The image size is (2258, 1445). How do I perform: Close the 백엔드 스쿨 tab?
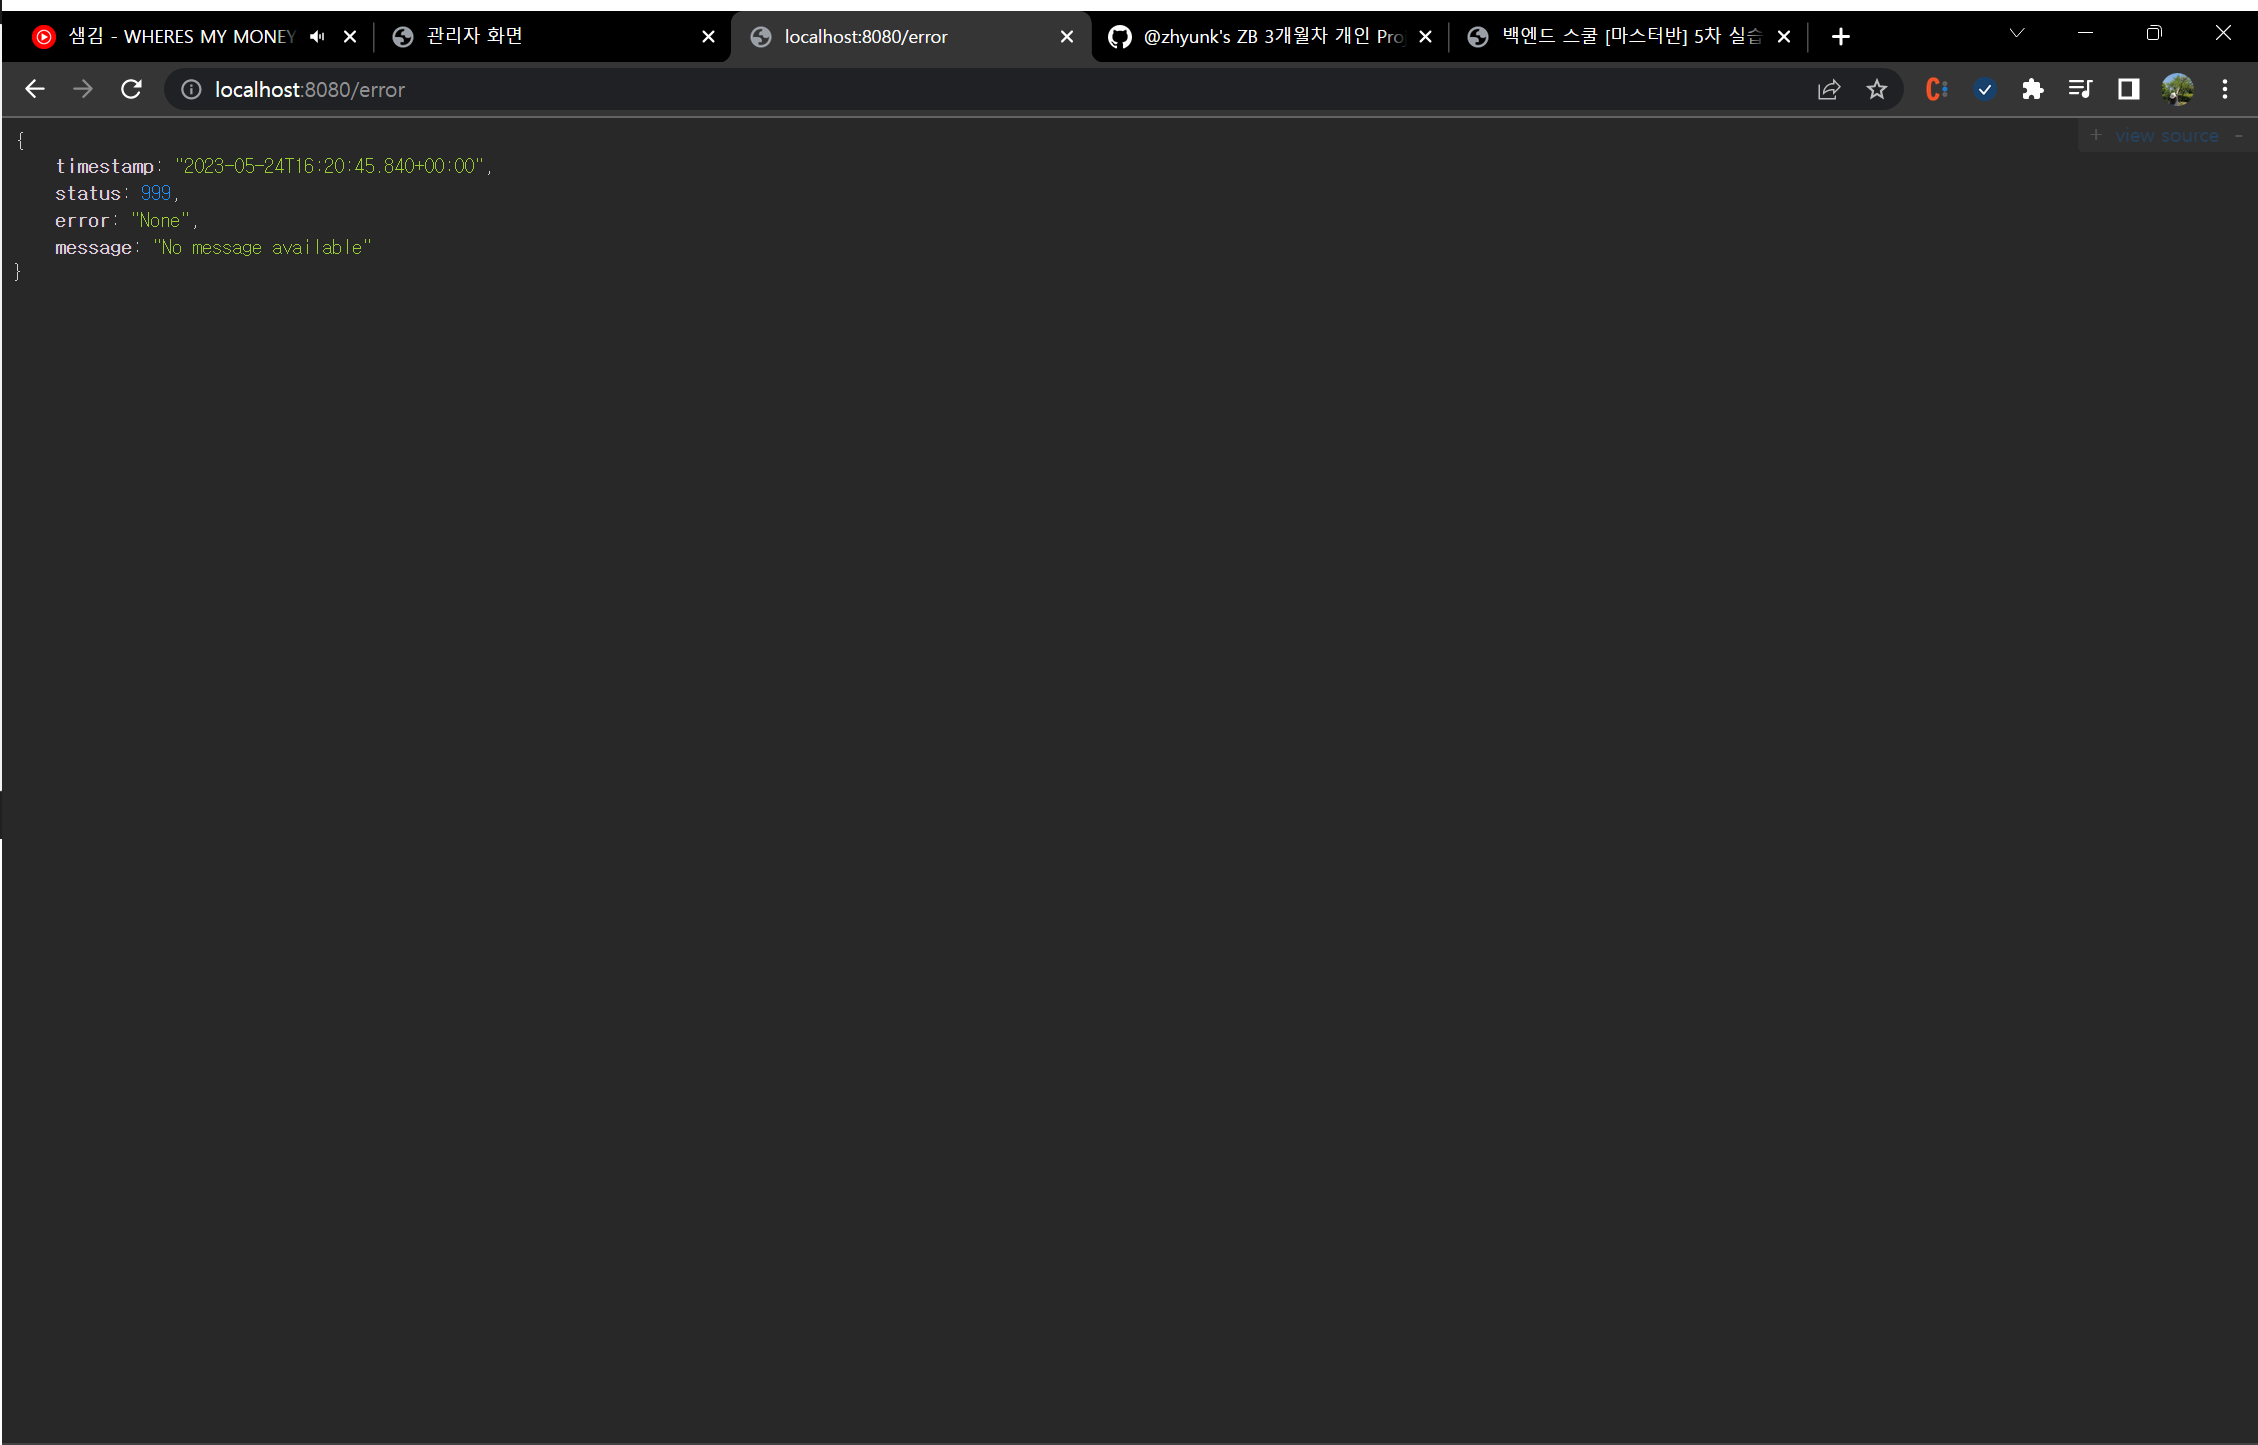point(1784,37)
